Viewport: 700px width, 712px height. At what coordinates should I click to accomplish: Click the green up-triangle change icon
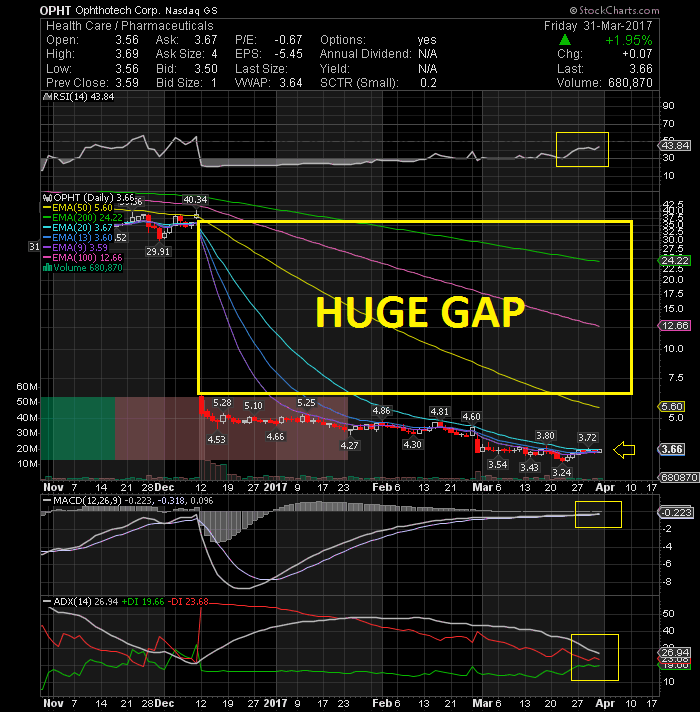coord(565,40)
